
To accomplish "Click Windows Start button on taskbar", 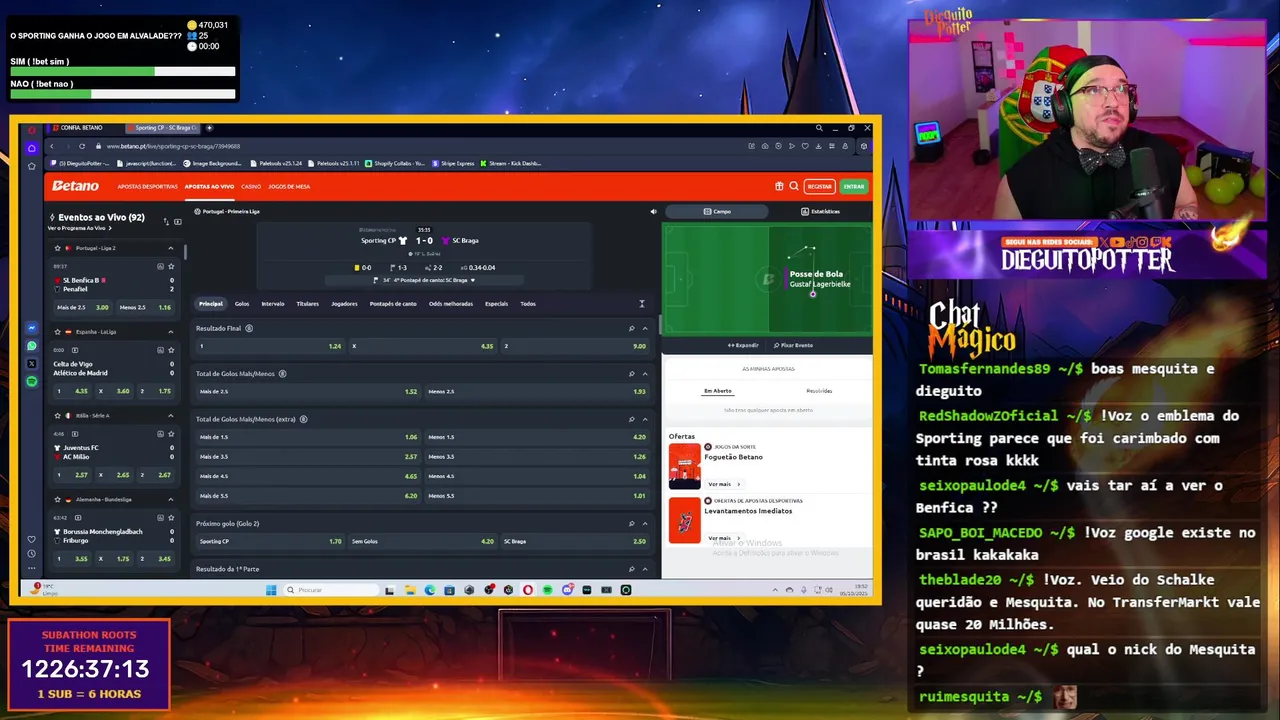I will click(271, 590).
